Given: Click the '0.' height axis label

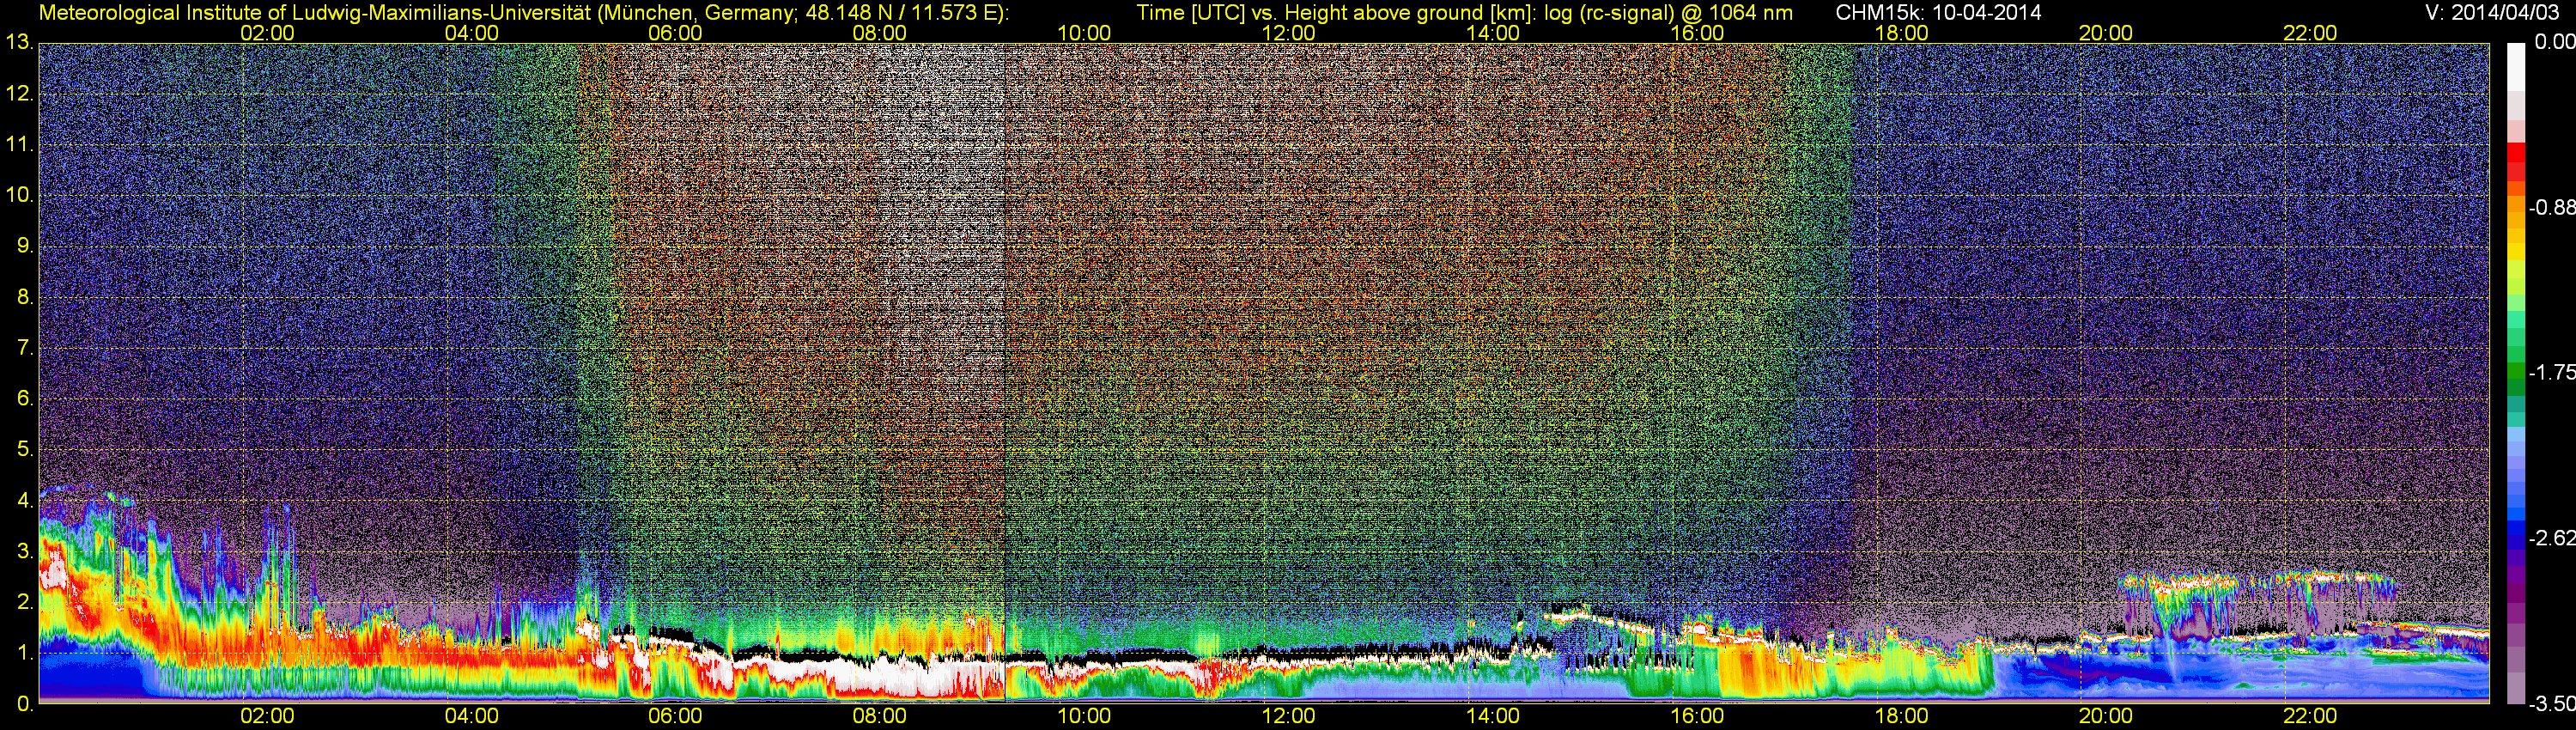Looking at the screenshot, I should (26, 703).
